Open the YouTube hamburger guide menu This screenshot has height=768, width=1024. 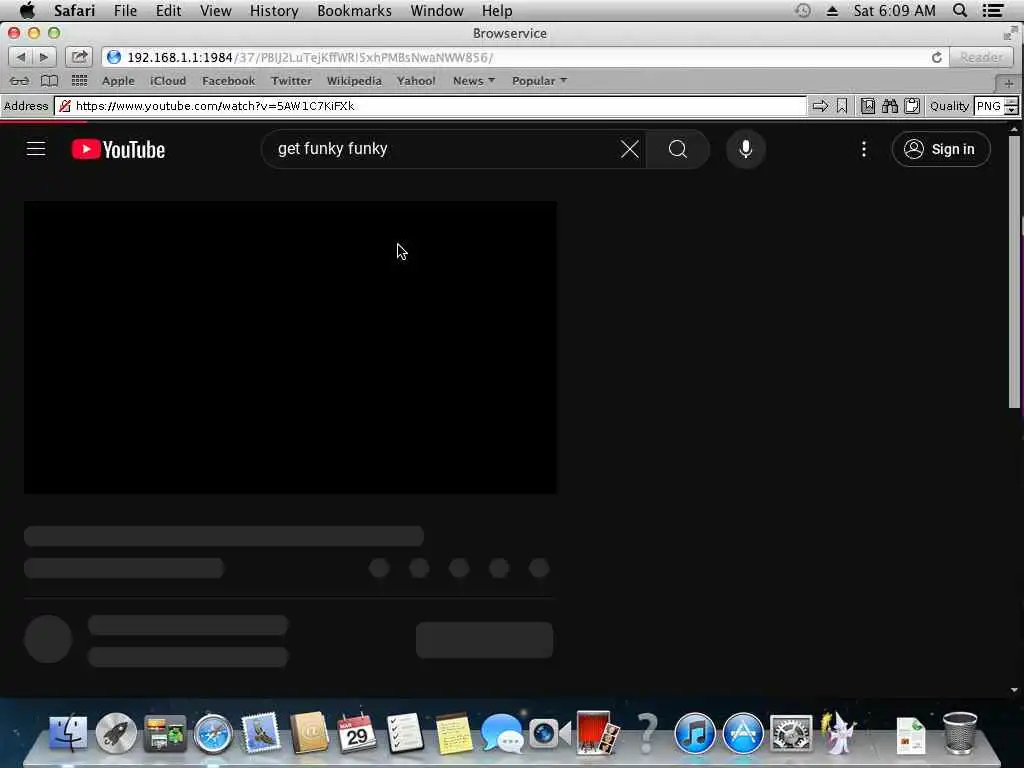36,149
